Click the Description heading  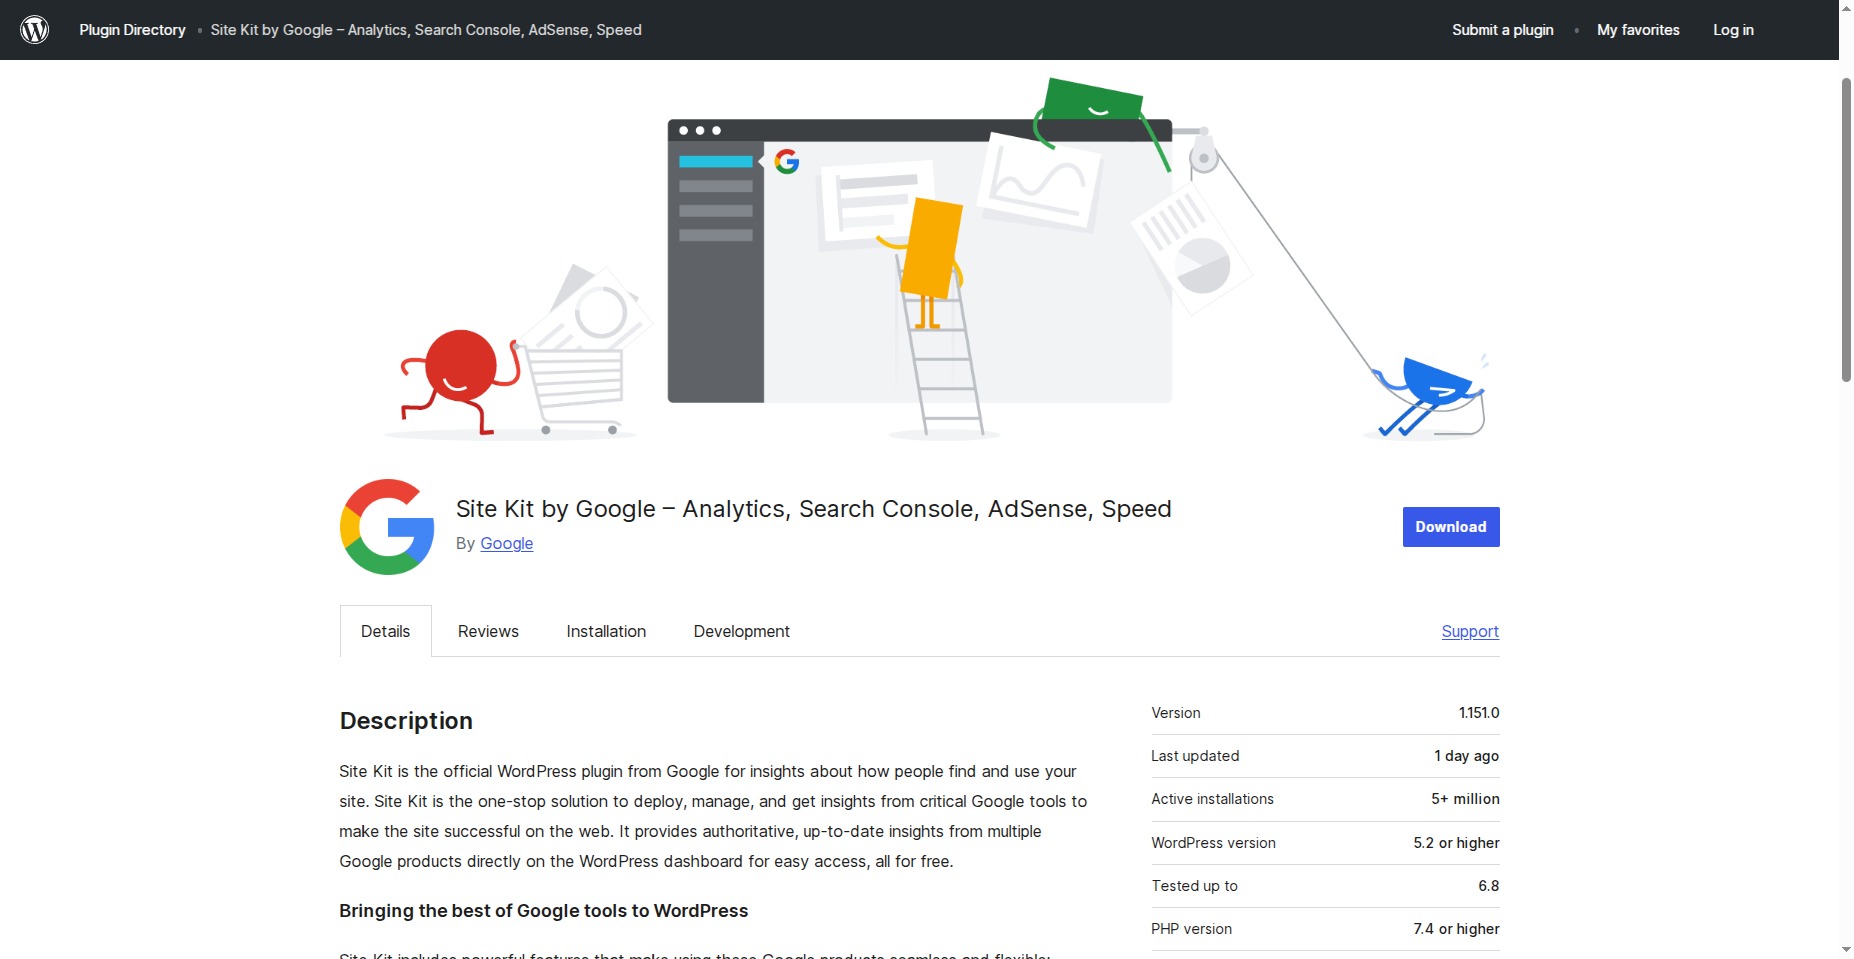(x=406, y=721)
